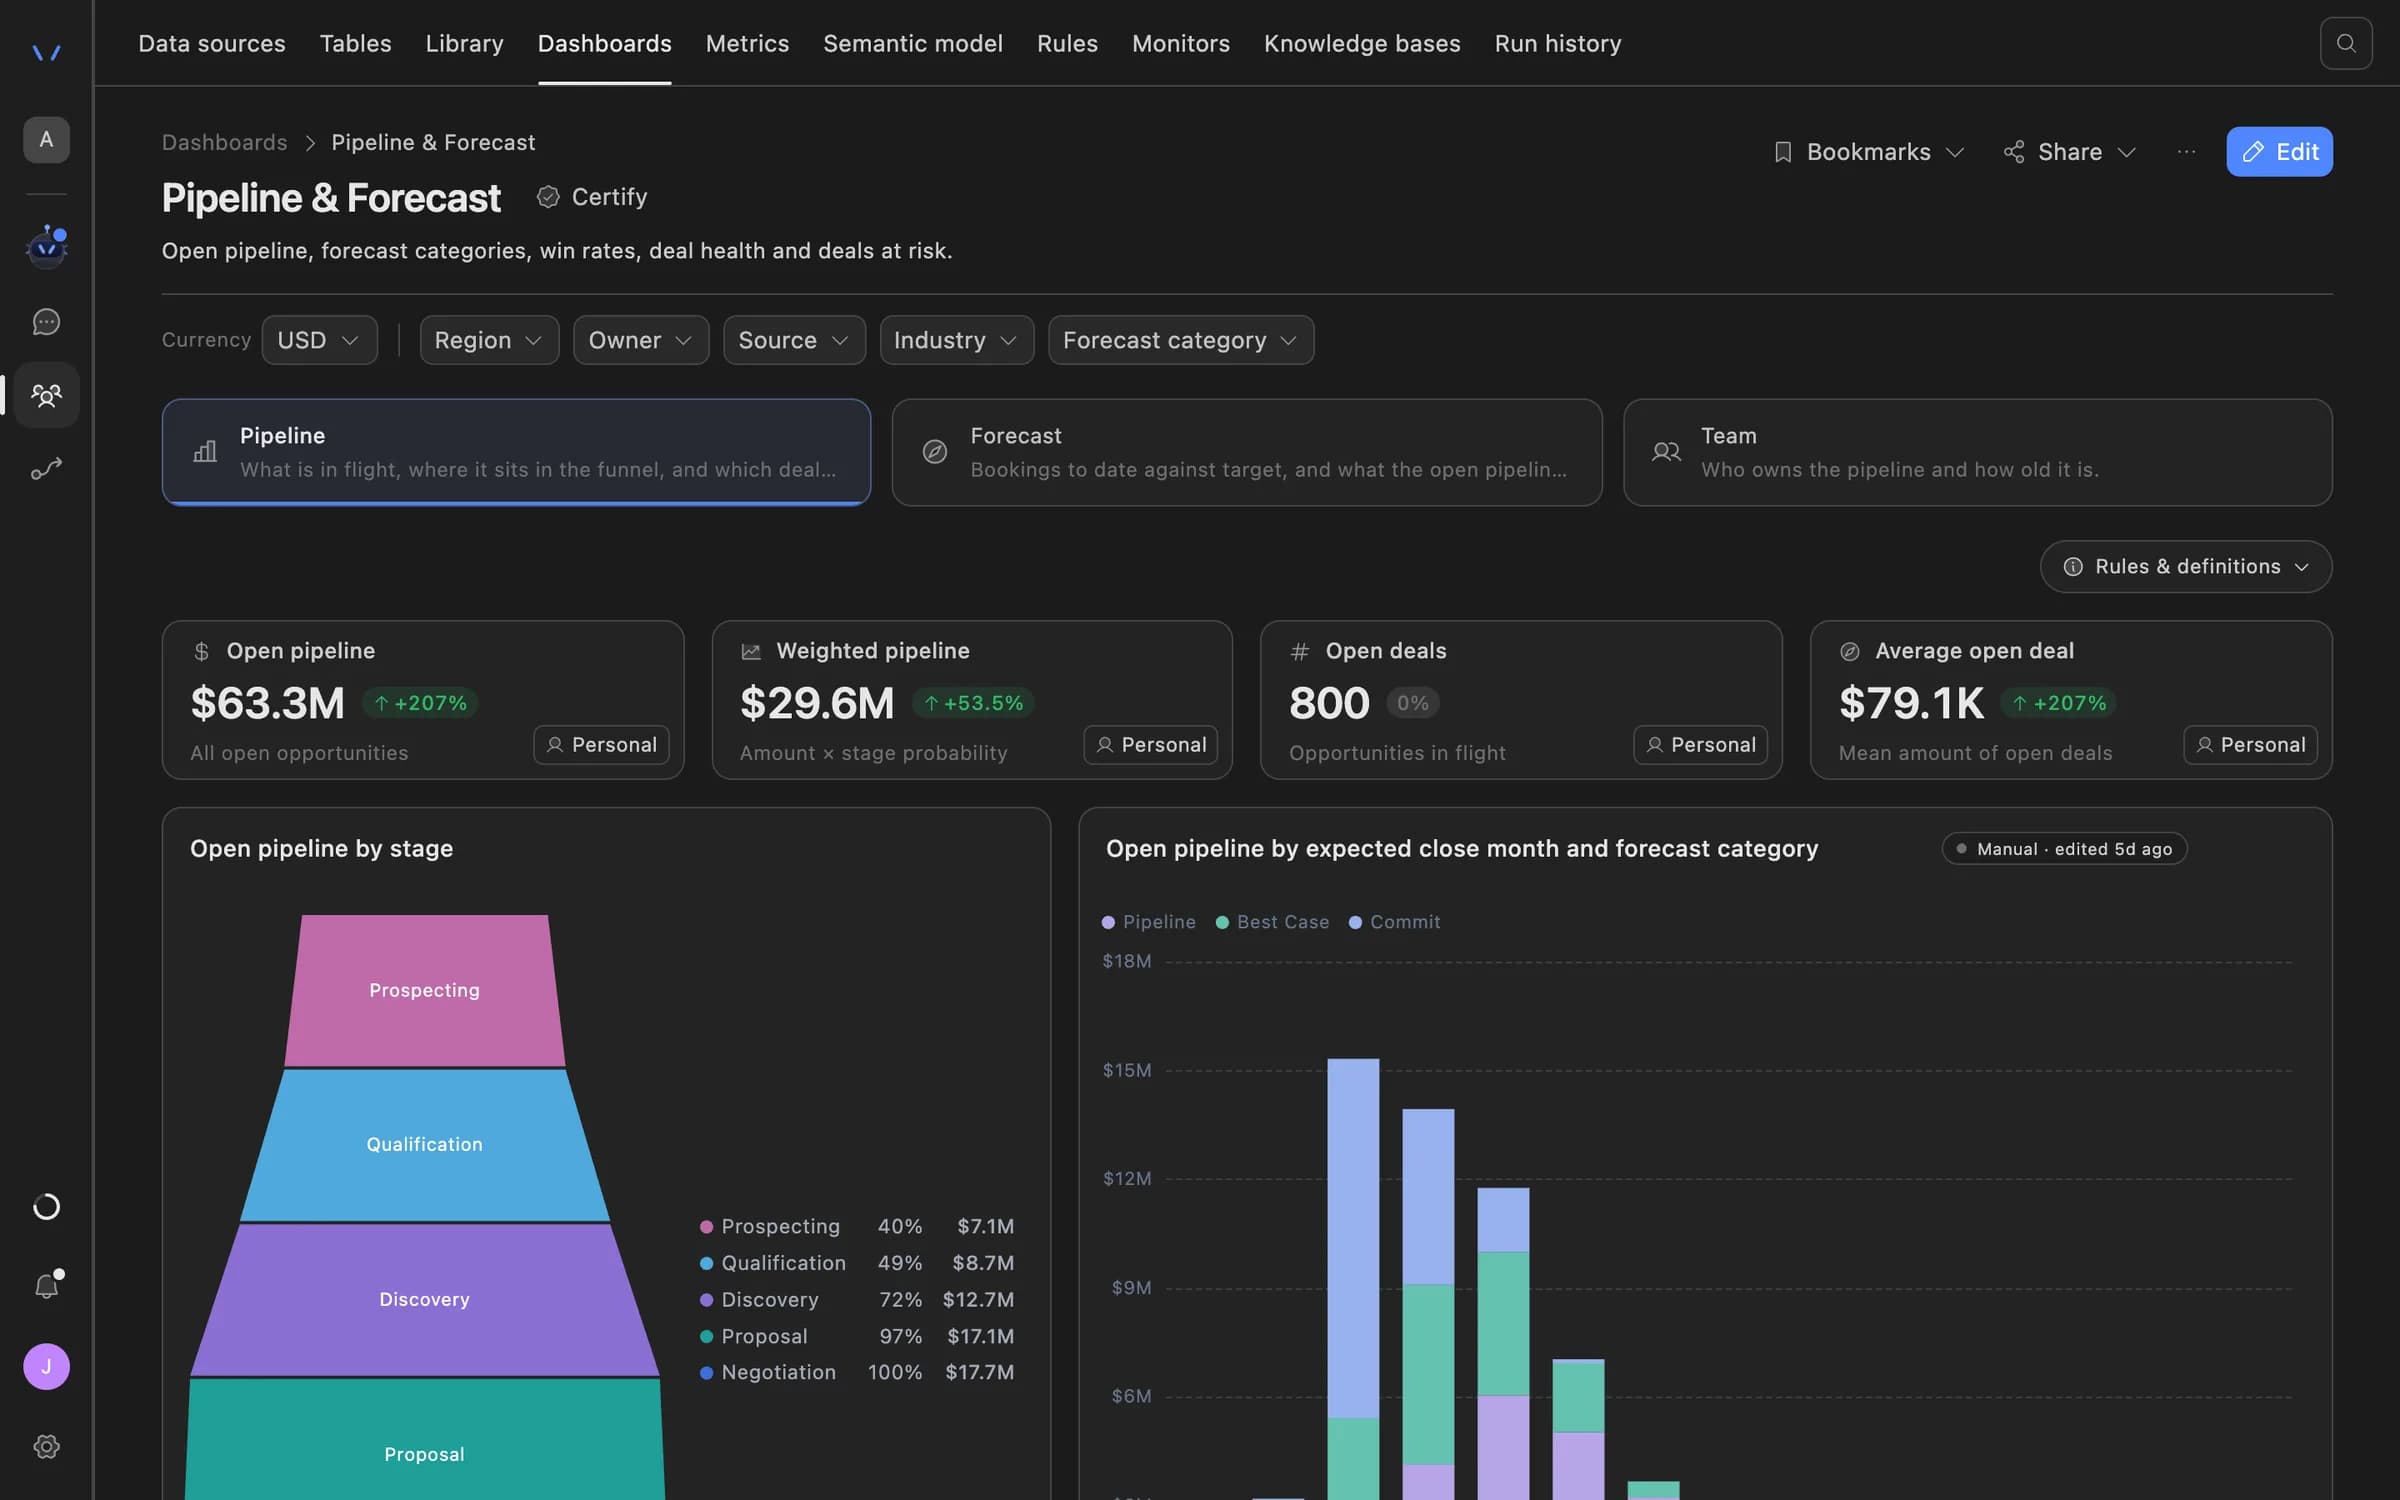
Task: Click the Edit button
Action: tap(2279, 152)
